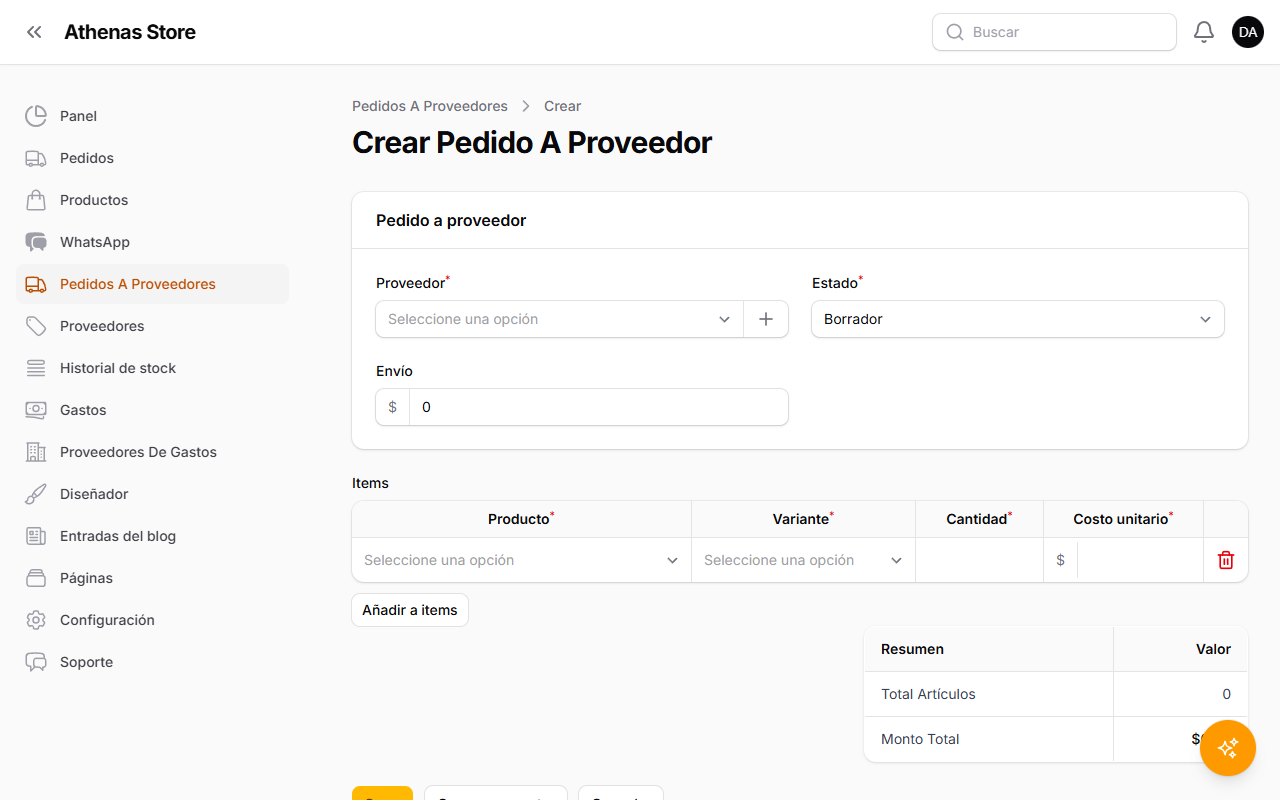Focus the Buscar search field
This screenshot has width=1280, height=800.
(x=1054, y=32)
